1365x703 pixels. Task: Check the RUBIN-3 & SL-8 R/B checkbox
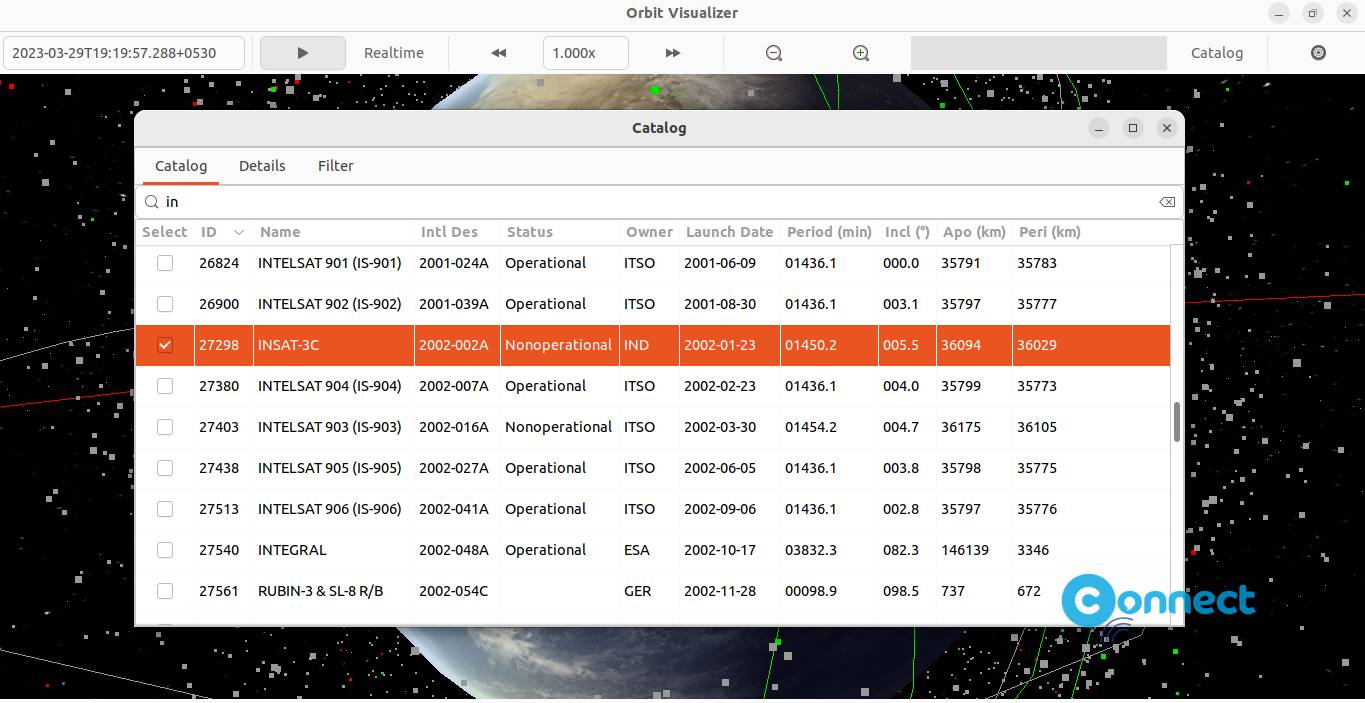(x=165, y=591)
